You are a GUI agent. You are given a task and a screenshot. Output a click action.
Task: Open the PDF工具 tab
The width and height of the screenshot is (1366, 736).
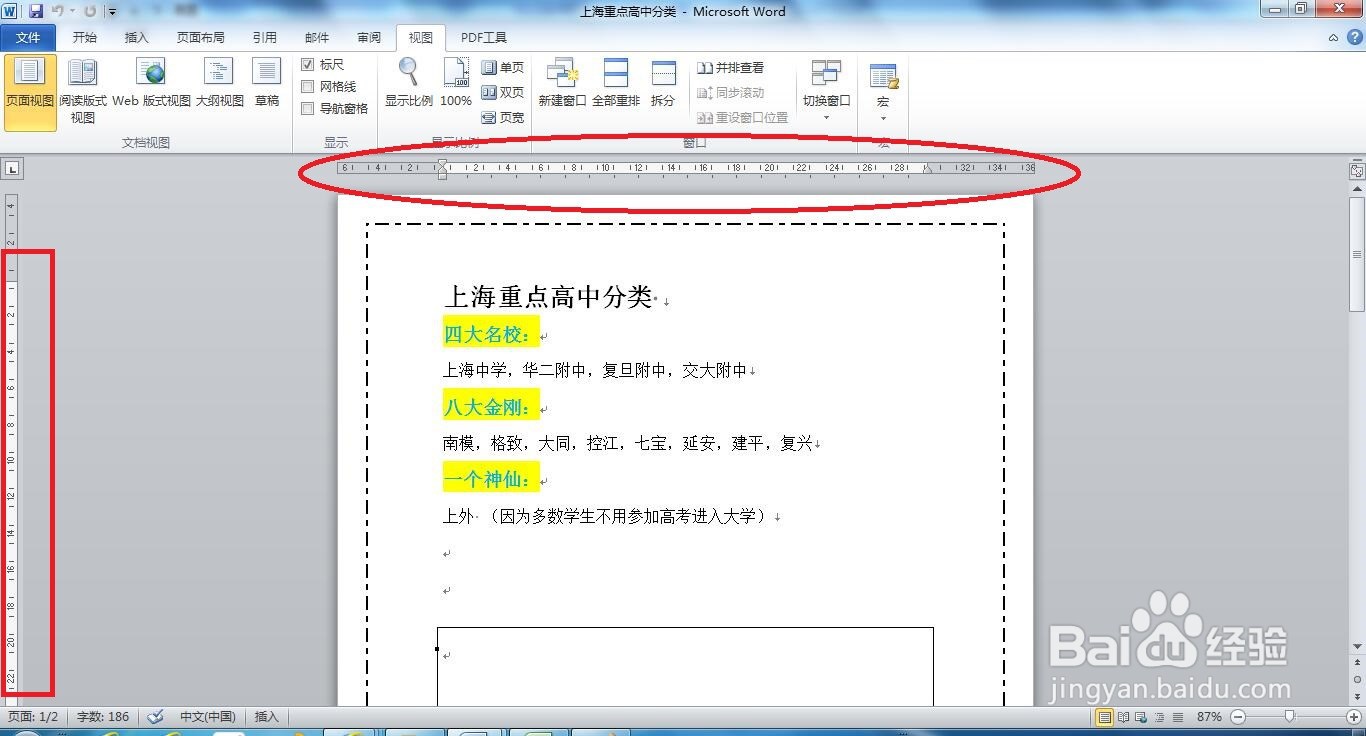click(x=484, y=38)
